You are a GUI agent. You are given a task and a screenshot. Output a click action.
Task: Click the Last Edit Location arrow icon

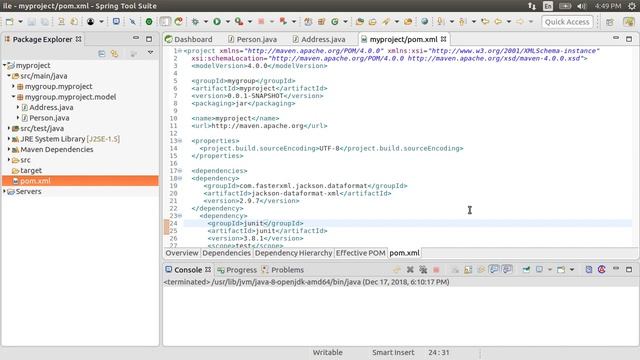485,22
